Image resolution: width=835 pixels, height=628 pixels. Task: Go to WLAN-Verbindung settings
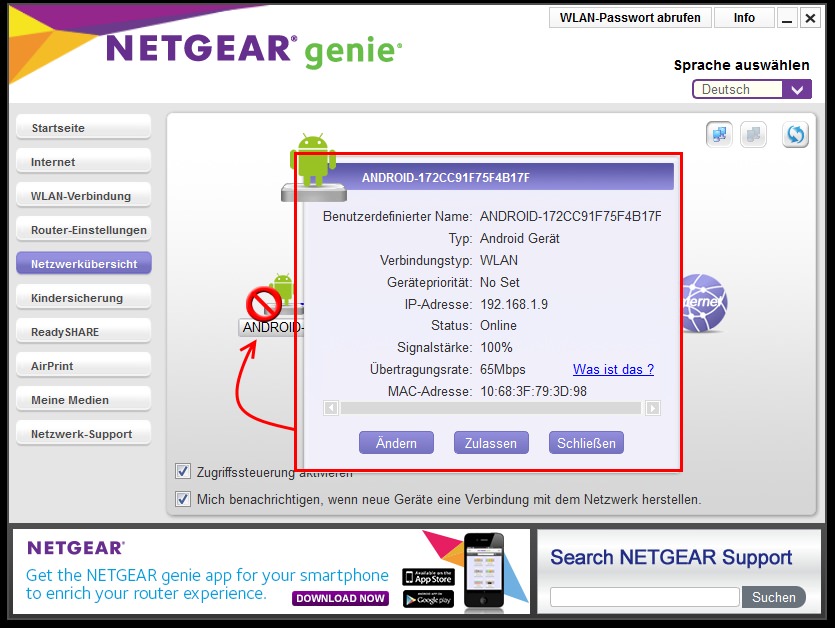click(x=84, y=196)
